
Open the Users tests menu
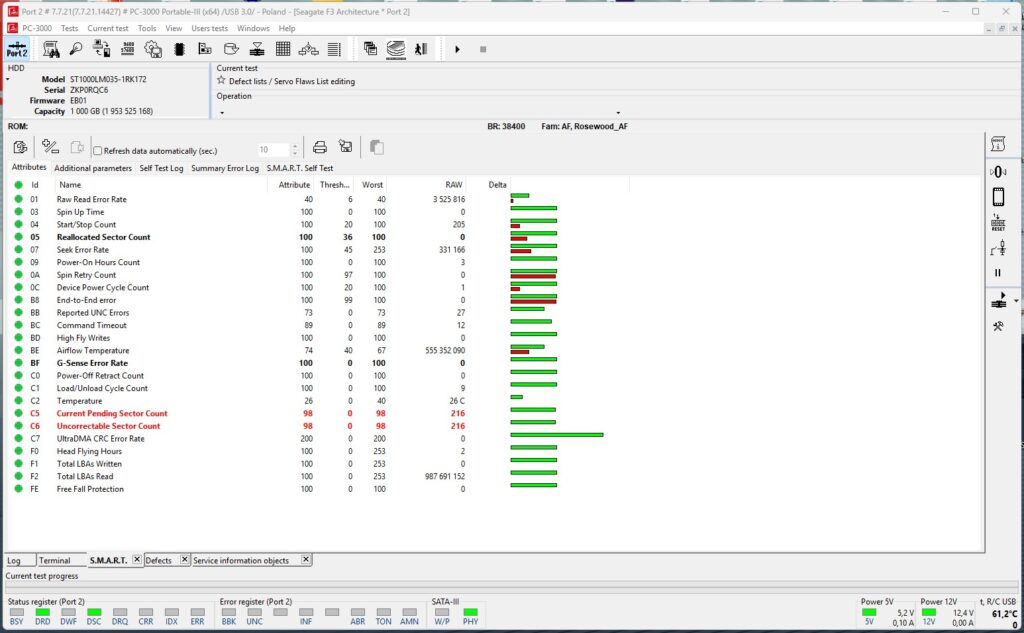pyautogui.click(x=210, y=29)
